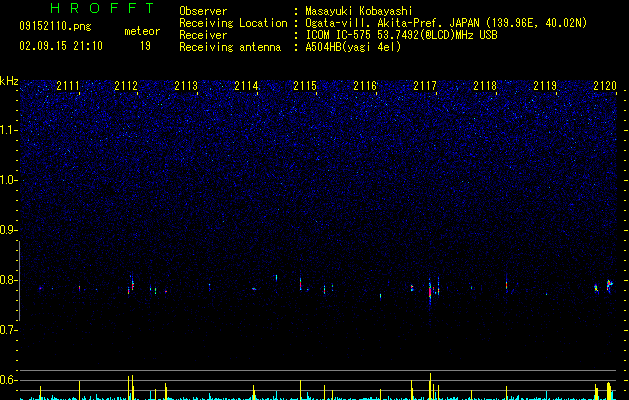
Task: Click the 2111 time marker
Action: click(x=68, y=86)
